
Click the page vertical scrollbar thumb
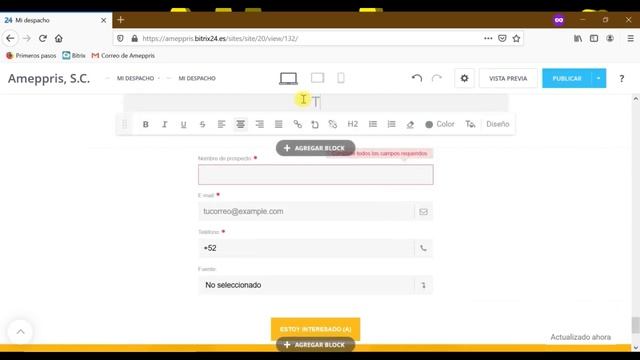click(636, 325)
